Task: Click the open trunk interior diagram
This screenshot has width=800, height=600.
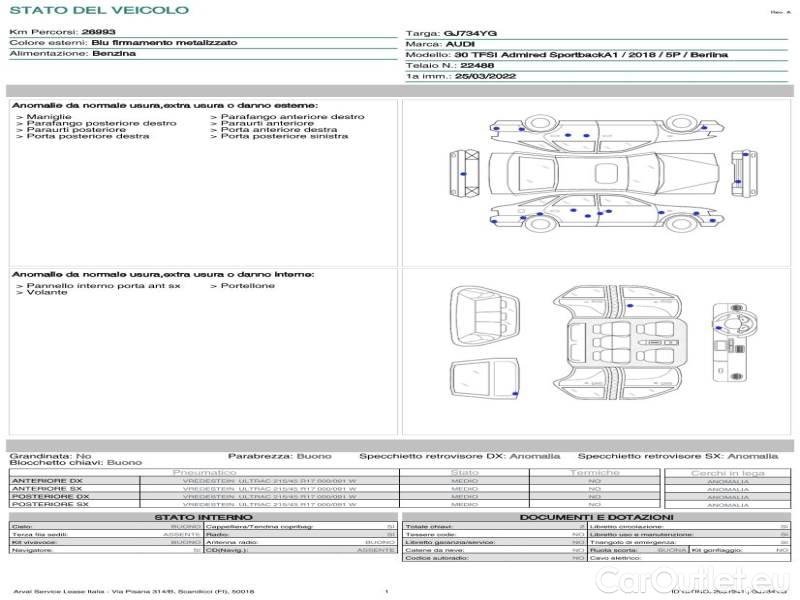Action: [x=484, y=312]
